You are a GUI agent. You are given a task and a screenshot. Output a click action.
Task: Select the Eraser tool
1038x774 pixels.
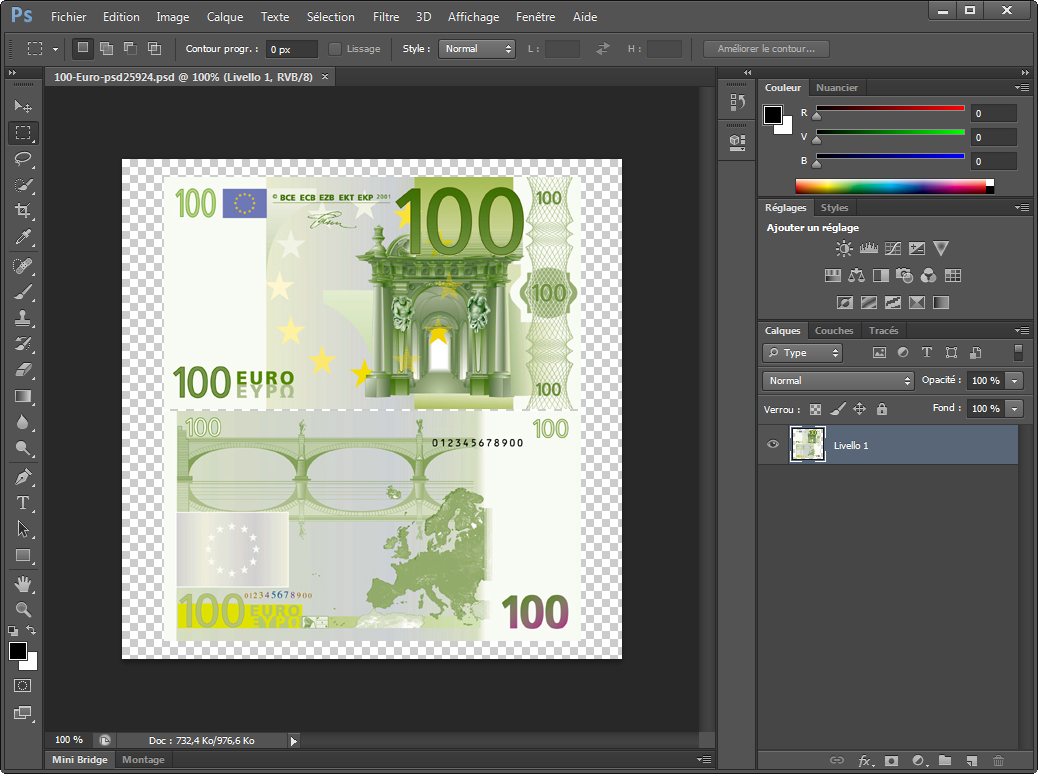click(x=23, y=370)
